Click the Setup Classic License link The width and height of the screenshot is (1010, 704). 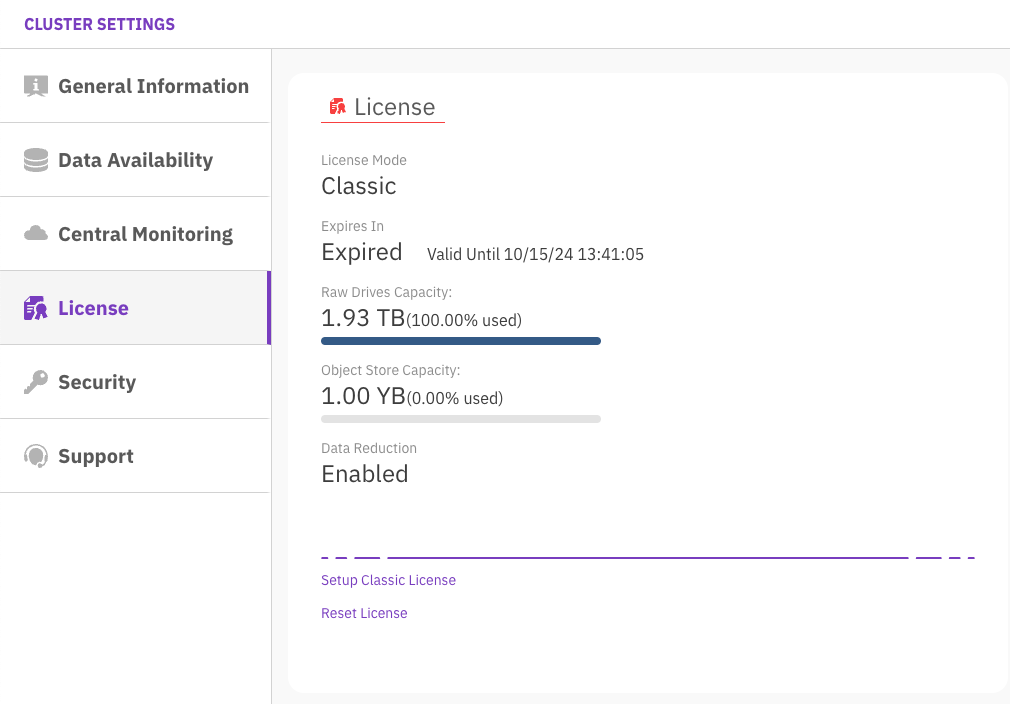click(x=388, y=580)
